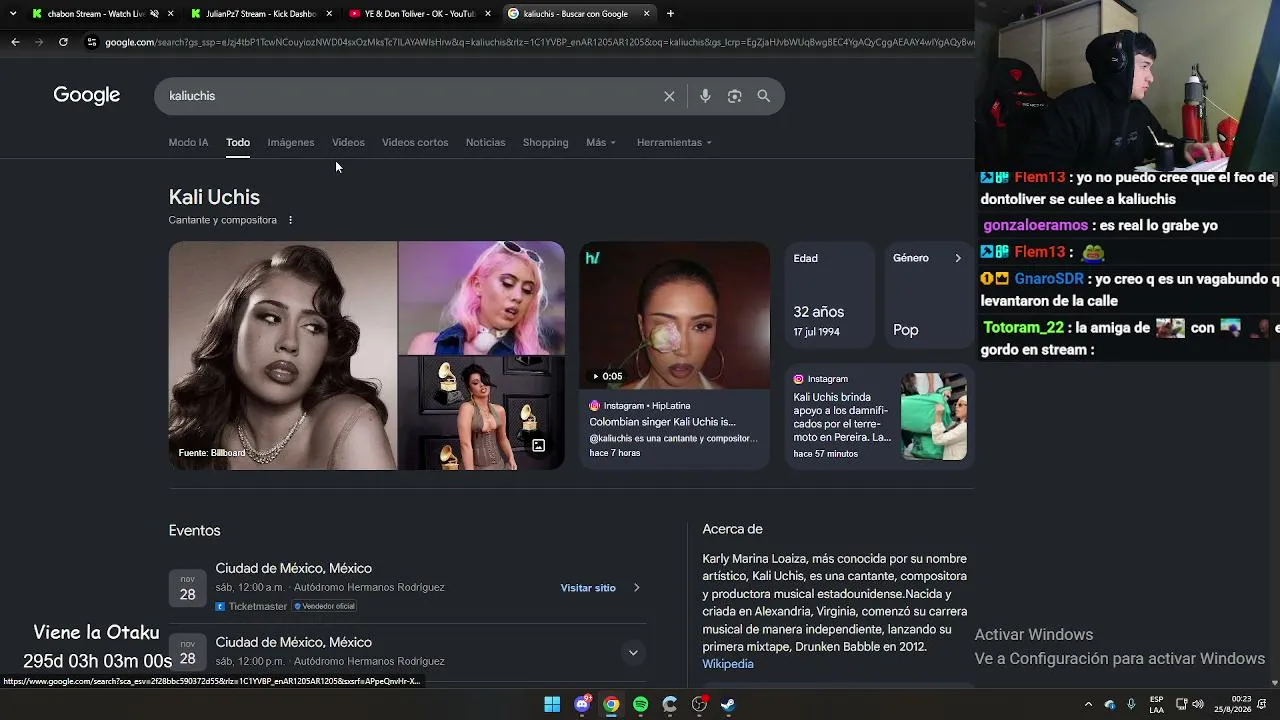Click the Google search text field
This screenshot has width=1280, height=720.
pyautogui.click(x=410, y=96)
